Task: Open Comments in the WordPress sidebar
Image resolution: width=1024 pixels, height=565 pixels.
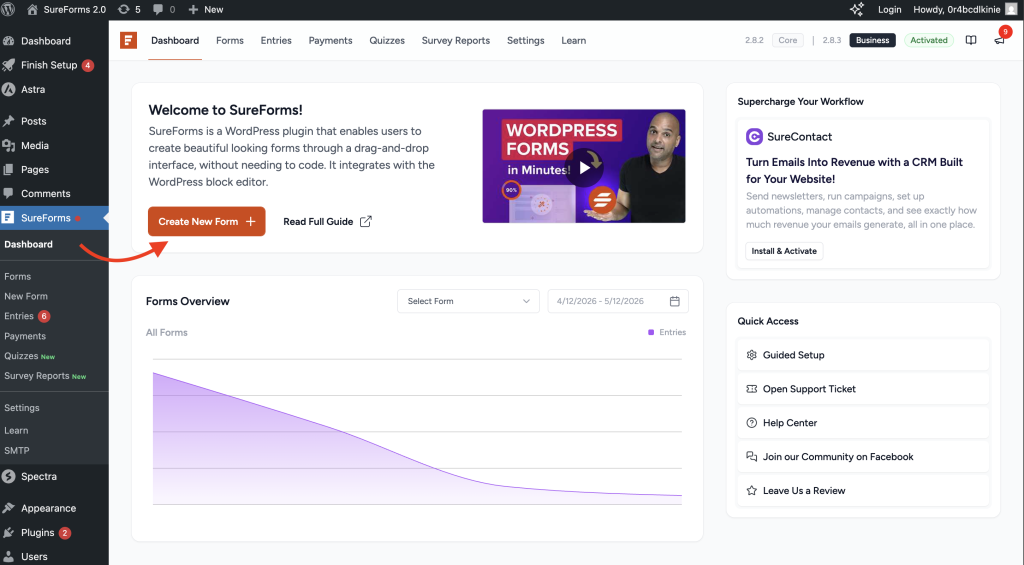Action: coord(46,193)
